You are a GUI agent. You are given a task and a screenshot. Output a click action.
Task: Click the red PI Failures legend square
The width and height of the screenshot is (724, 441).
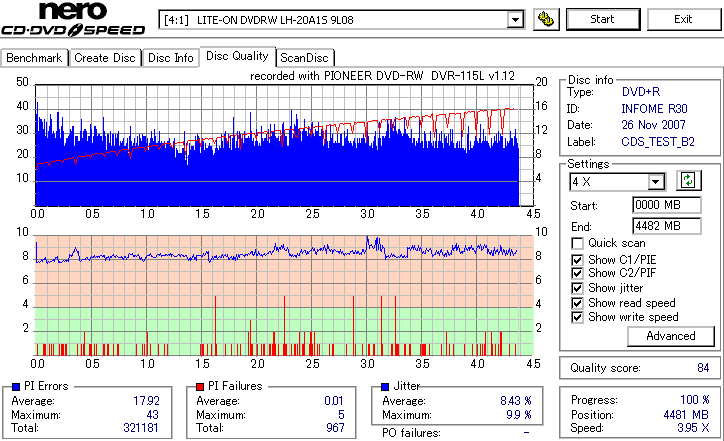(200, 387)
